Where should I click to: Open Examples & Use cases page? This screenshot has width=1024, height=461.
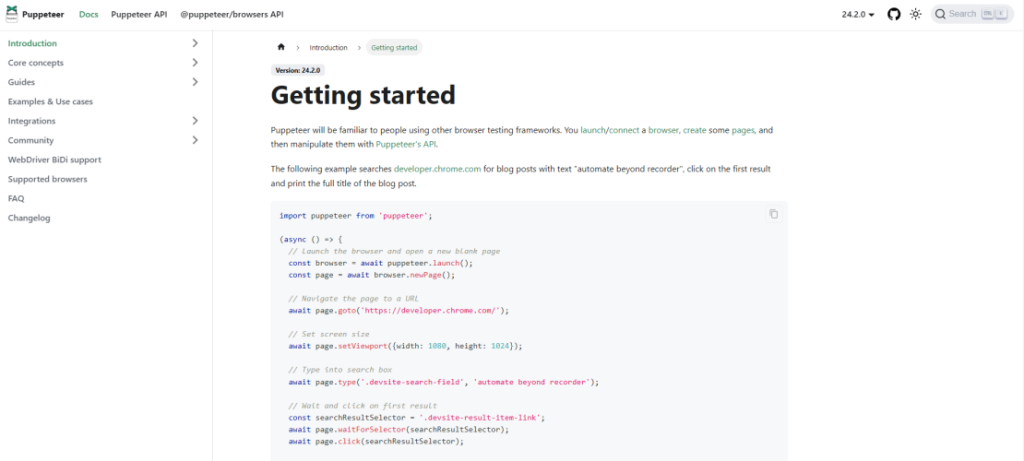point(50,102)
